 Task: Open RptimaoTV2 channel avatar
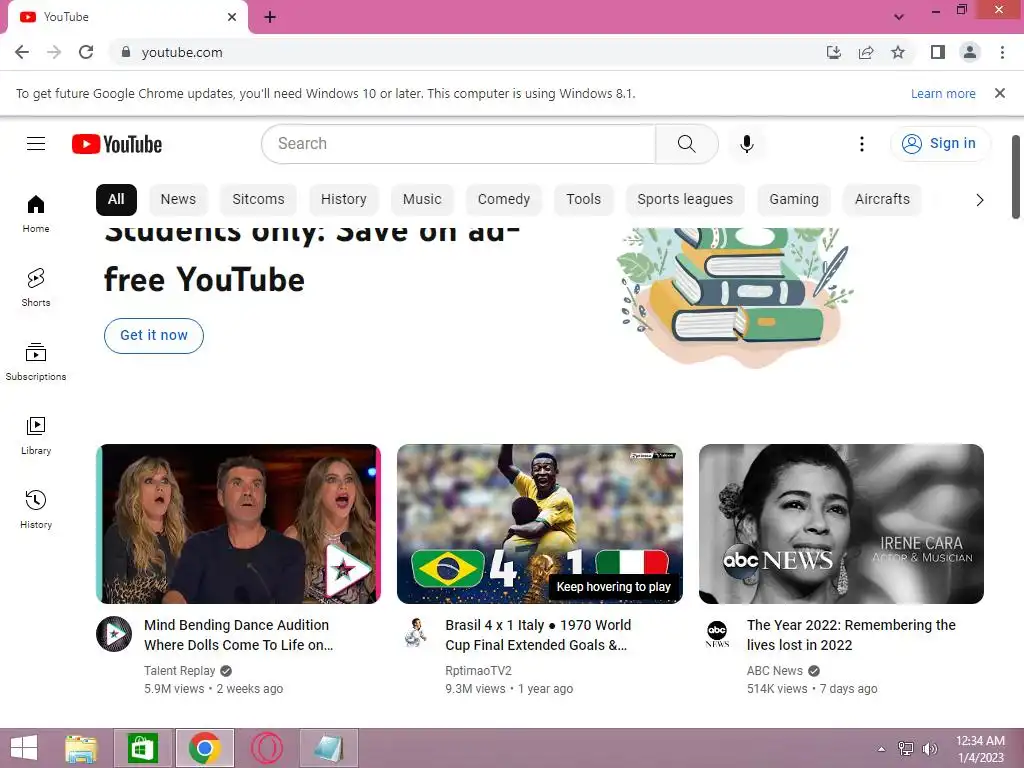click(416, 634)
